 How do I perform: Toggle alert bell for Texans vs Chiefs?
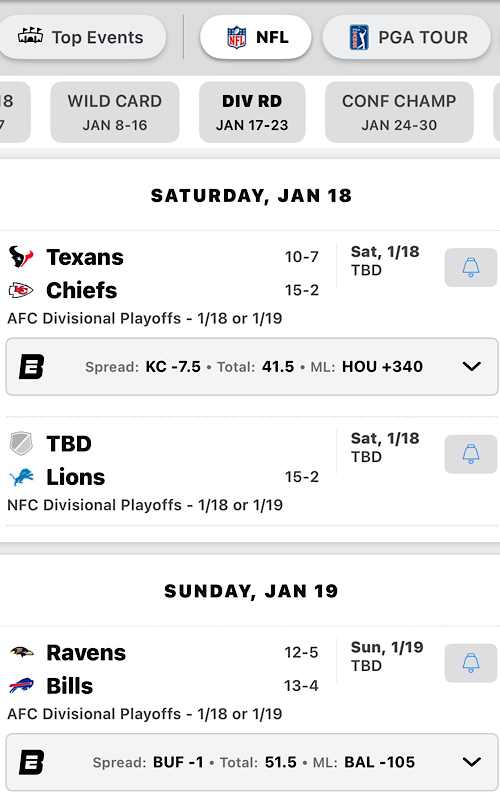(471, 267)
